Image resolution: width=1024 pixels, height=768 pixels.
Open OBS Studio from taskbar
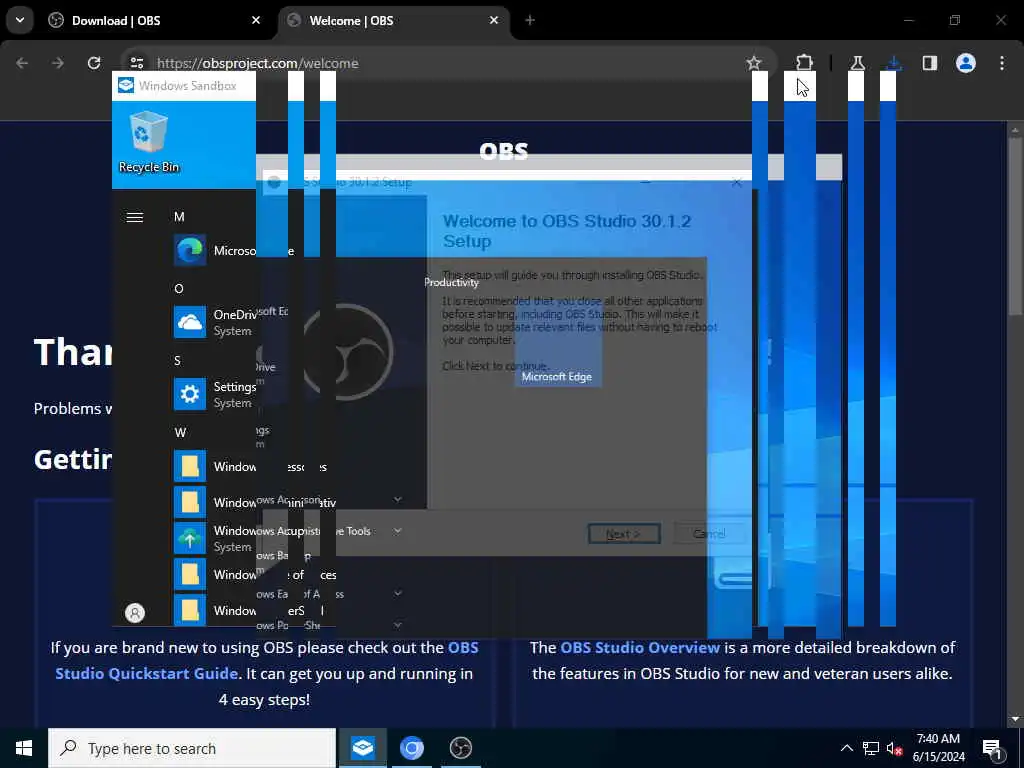pos(460,748)
